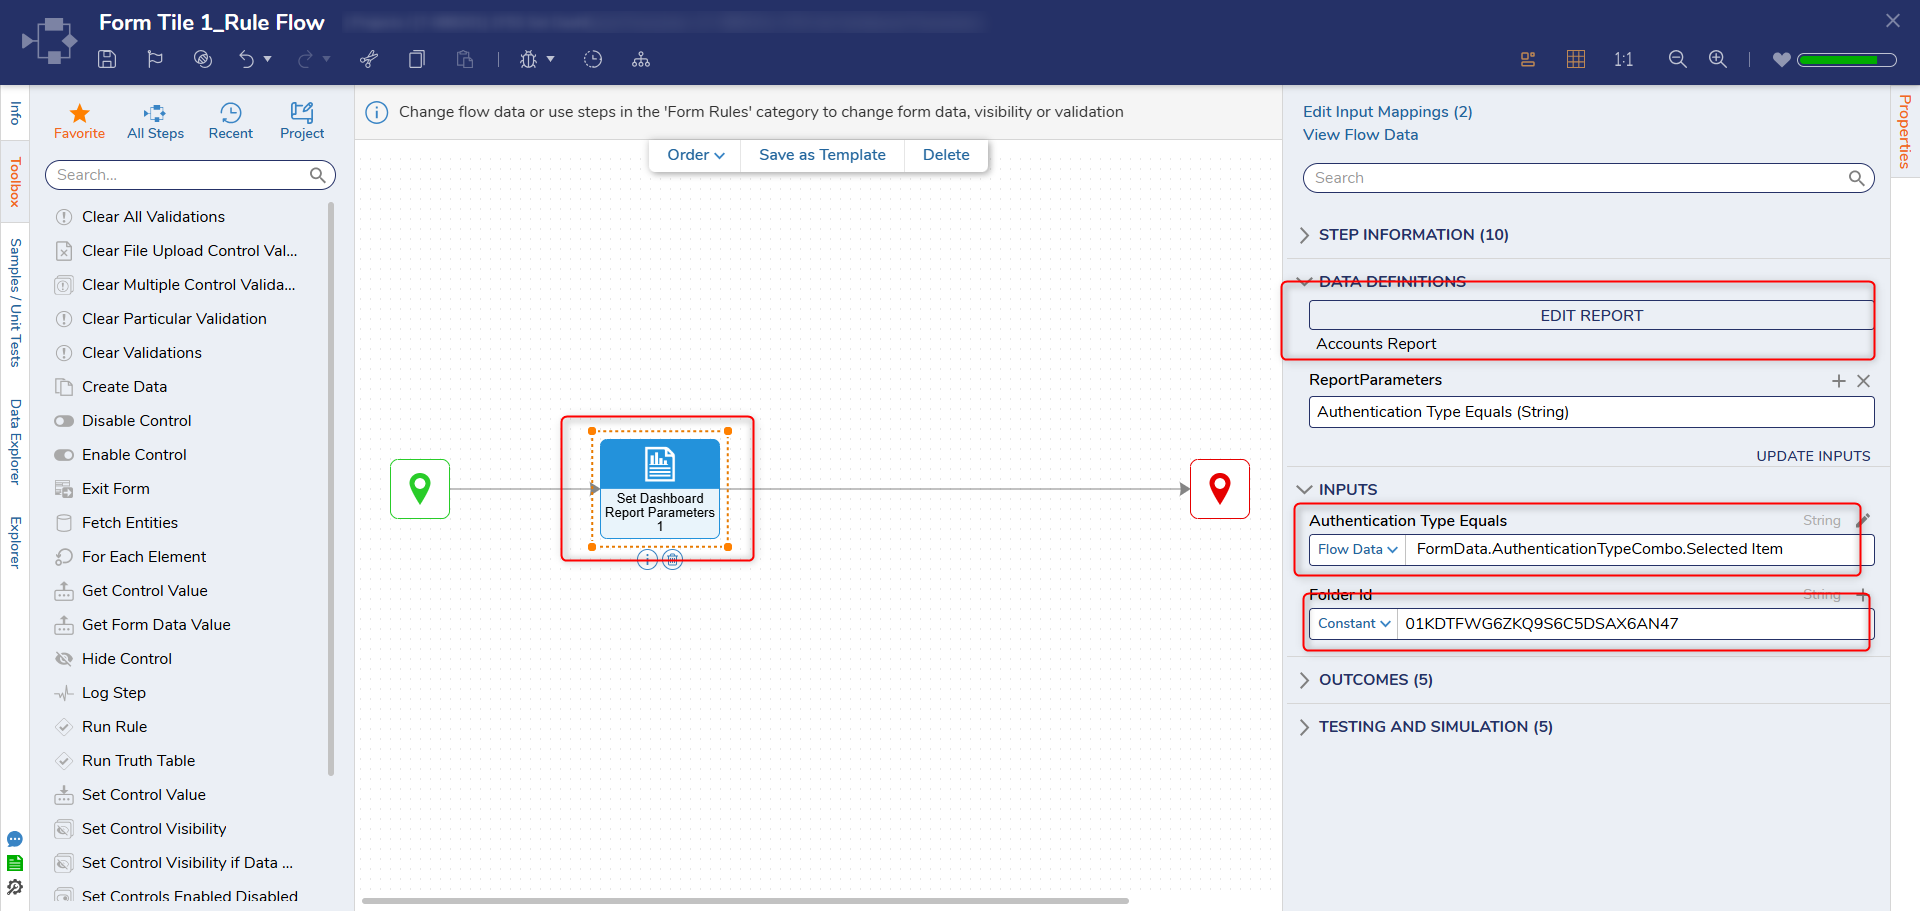
Task: Click the green Start step marker
Action: click(420, 489)
